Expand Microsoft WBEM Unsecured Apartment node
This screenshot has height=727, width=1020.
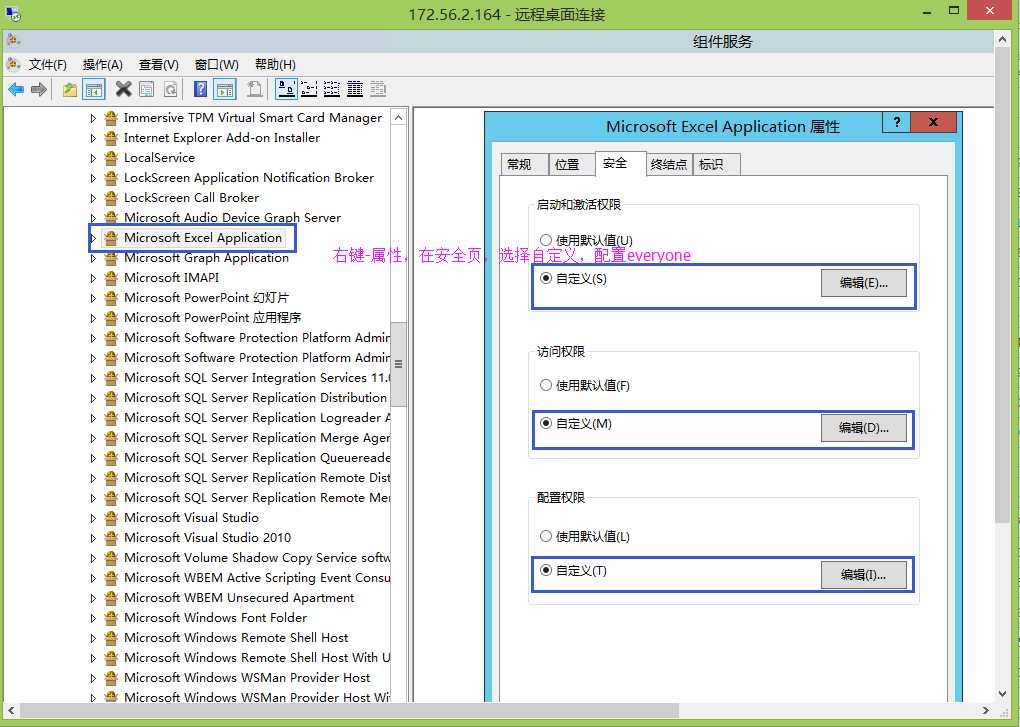[x=93, y=598]
